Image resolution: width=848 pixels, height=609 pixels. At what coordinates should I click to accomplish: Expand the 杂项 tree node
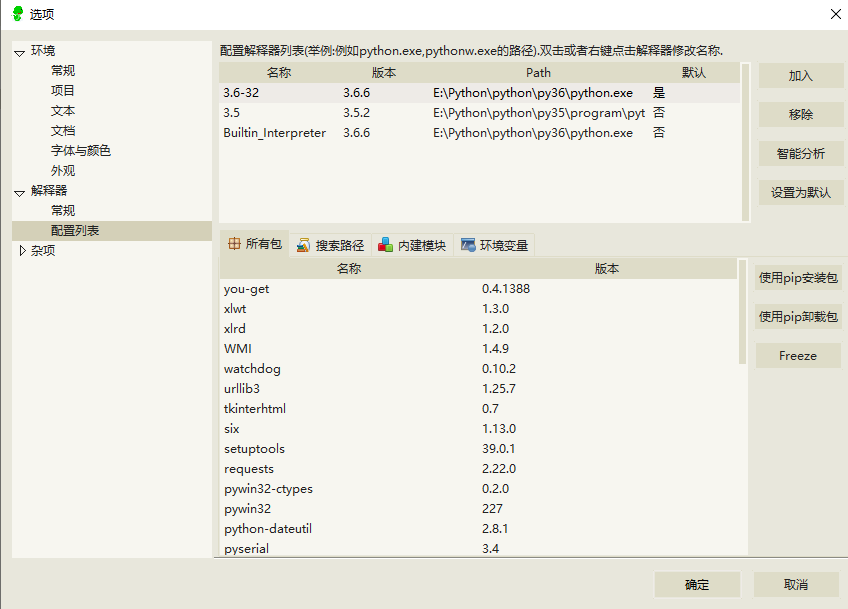pyautogui.click(x=22, y=250)
